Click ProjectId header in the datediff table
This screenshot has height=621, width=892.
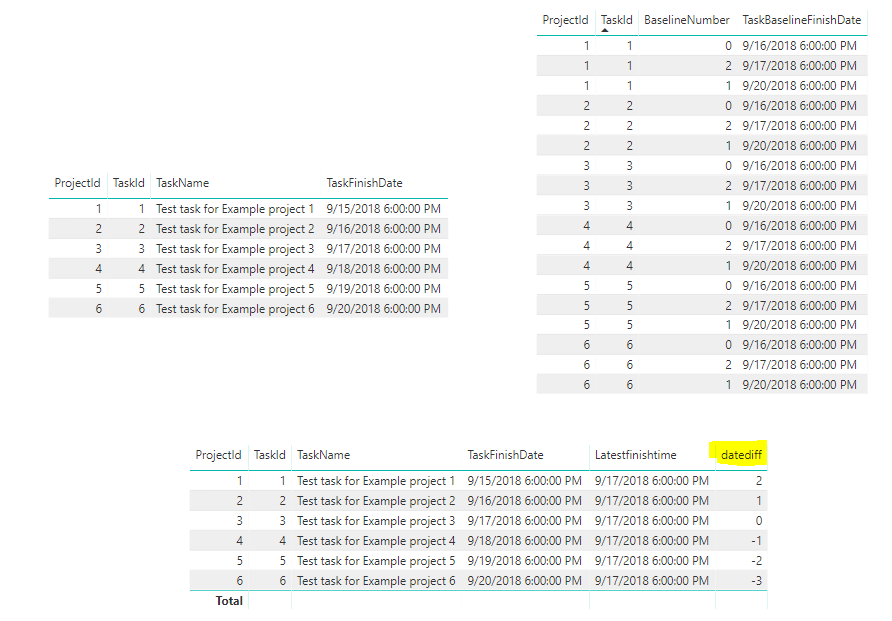[218, 455]
